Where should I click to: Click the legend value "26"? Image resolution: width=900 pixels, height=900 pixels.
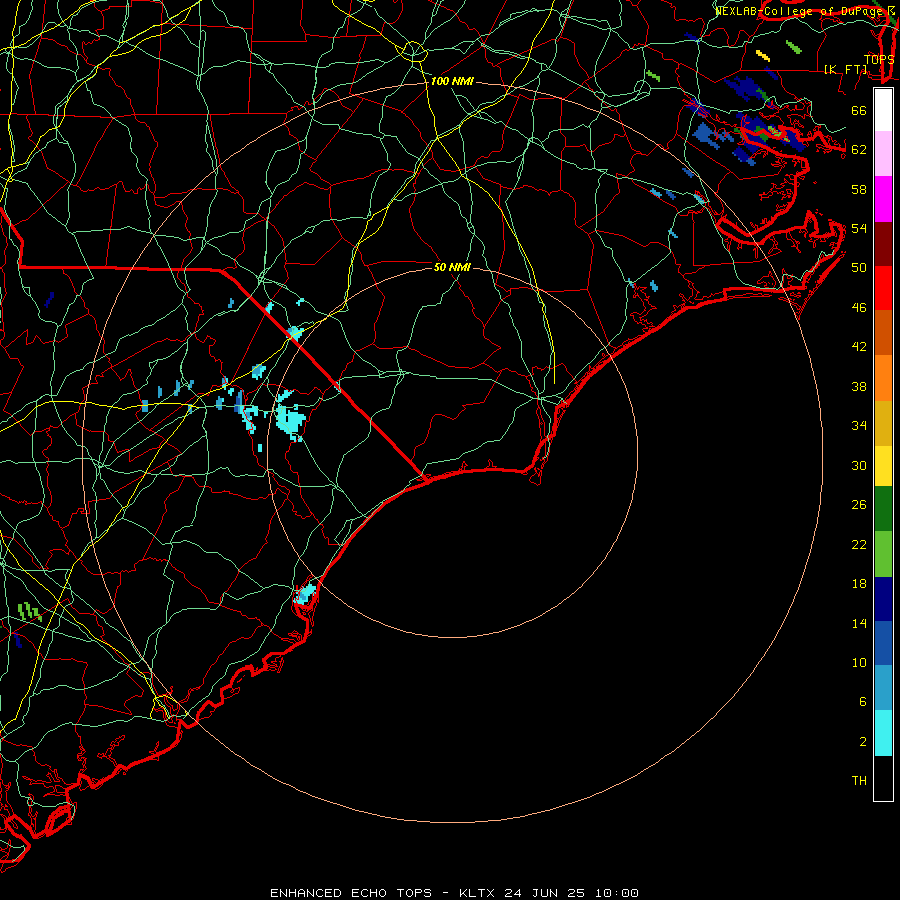pyautogui.click(x=859, y=505)
